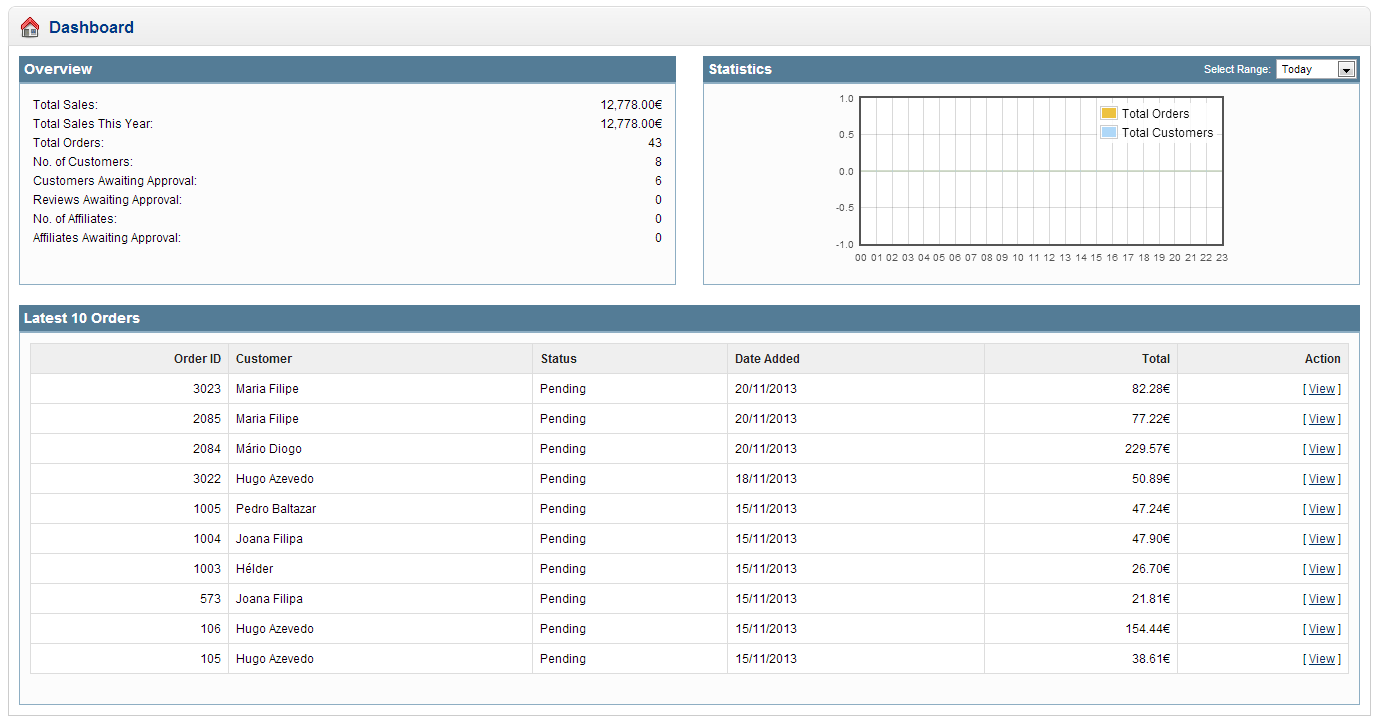
Task: Click the Select Range label
Action: pos(1237,70)
